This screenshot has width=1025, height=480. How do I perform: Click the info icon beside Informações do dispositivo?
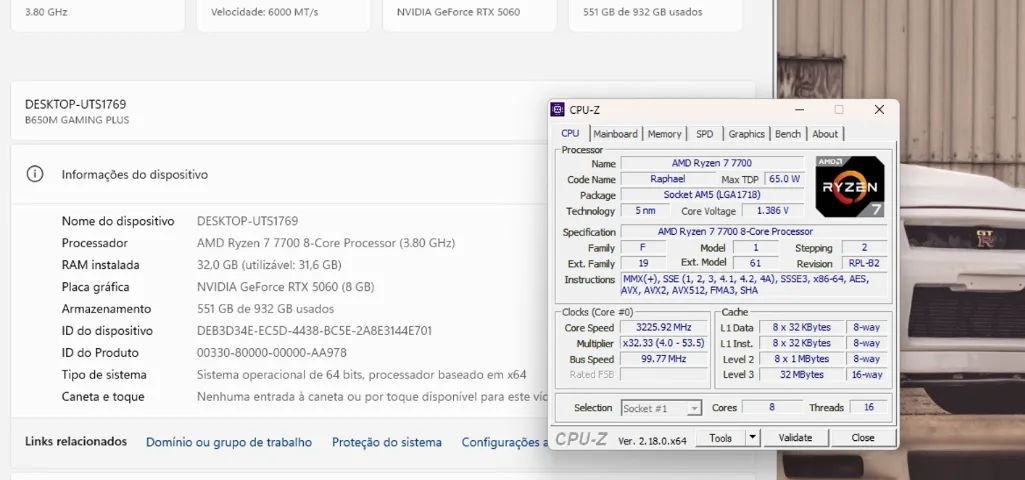point(35,175)
